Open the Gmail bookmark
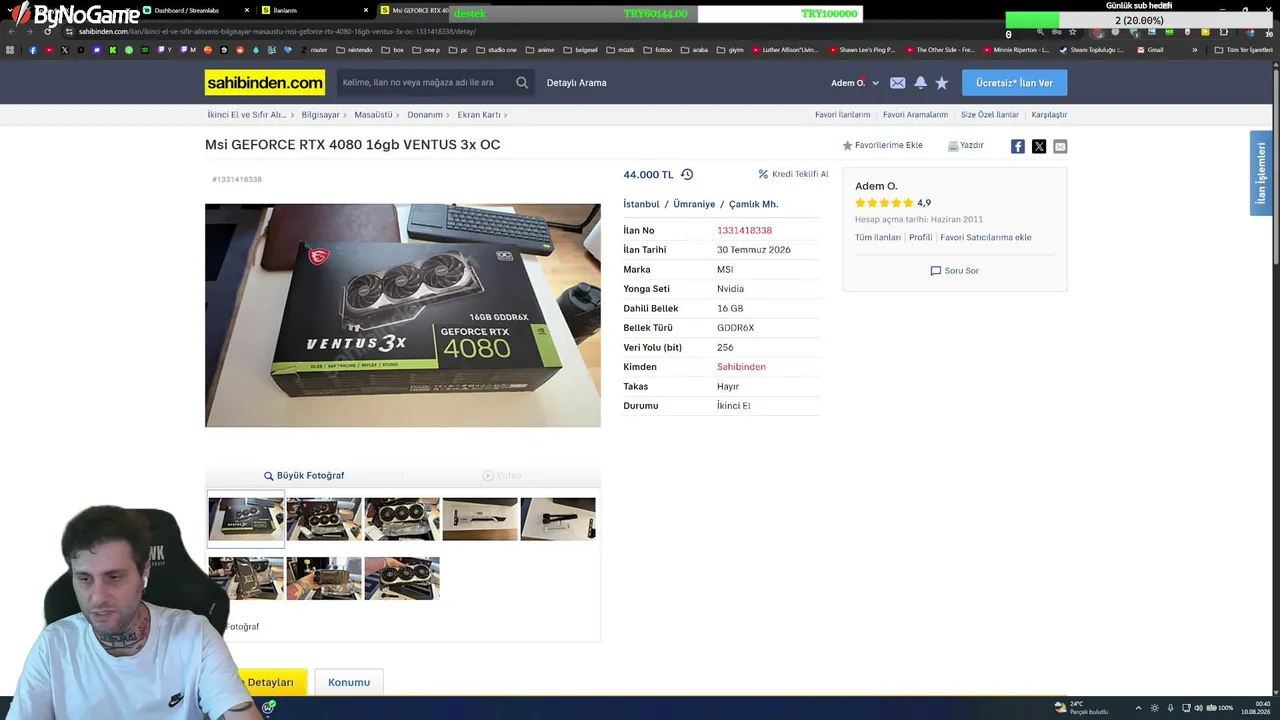Image resolution: width=1280 pixels, height=720 pixels. point(1150,50)
